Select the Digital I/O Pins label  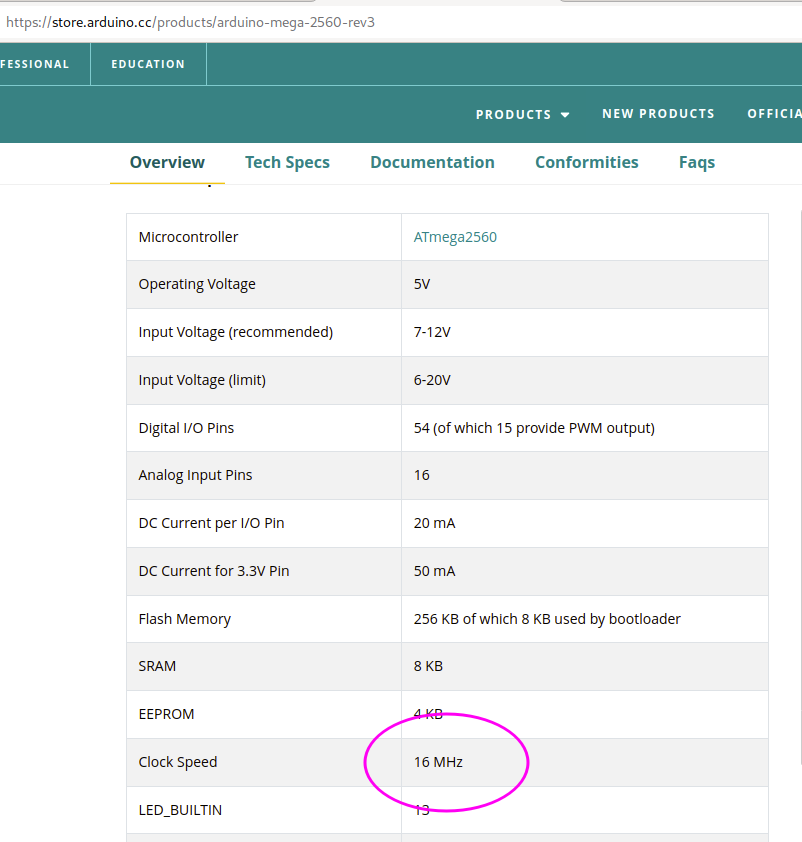click(186, 428)
